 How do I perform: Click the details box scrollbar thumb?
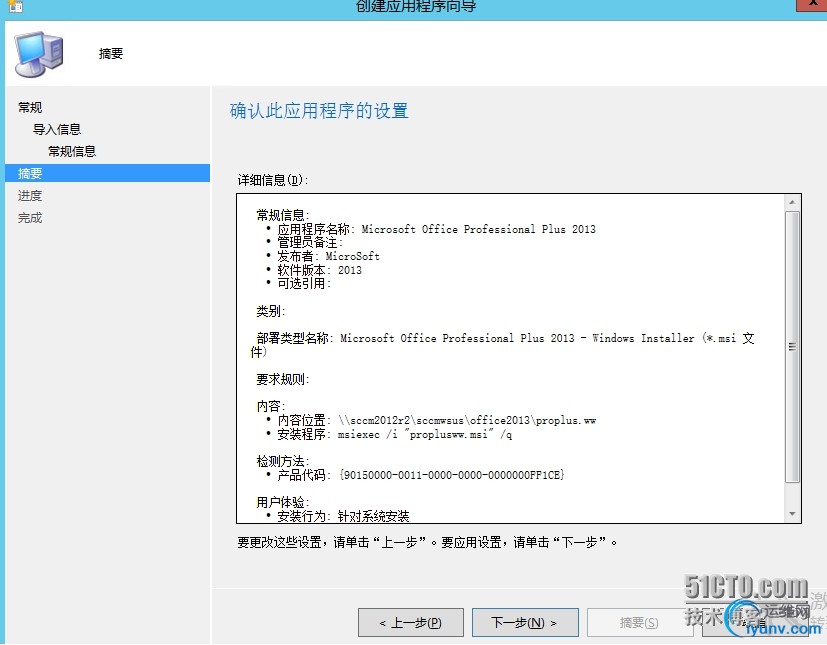792,346
